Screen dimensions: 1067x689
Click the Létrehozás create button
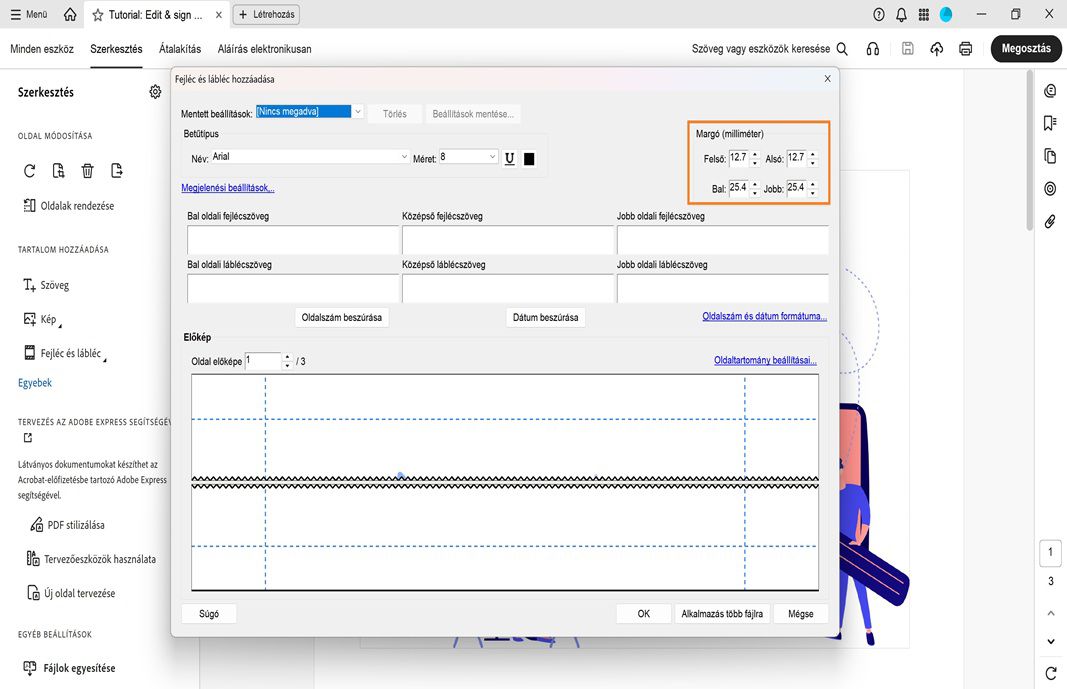pos(266,14)
